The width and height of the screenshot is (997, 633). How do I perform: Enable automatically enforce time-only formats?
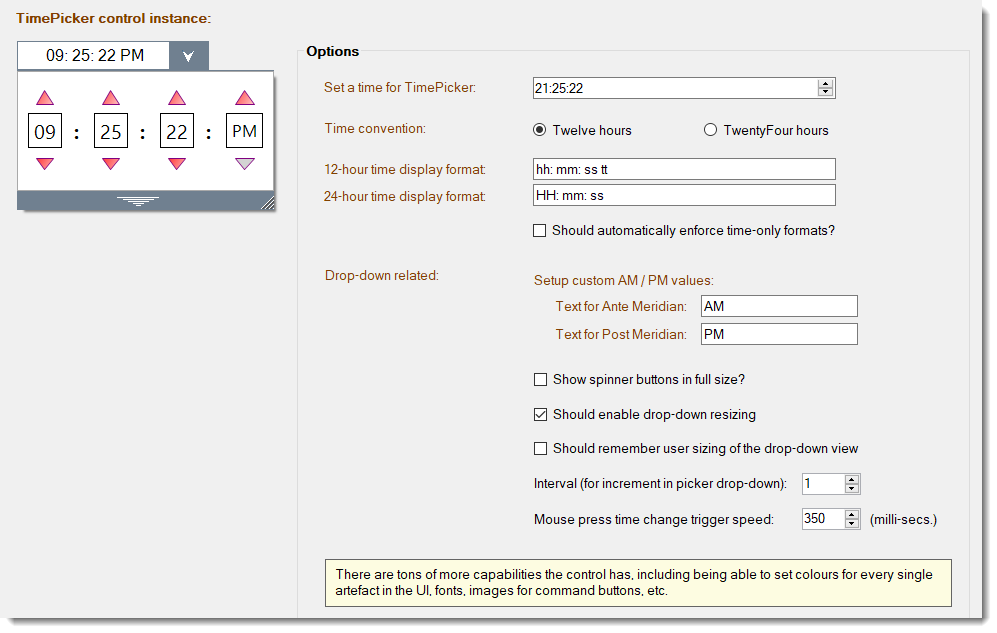point(539,231)
